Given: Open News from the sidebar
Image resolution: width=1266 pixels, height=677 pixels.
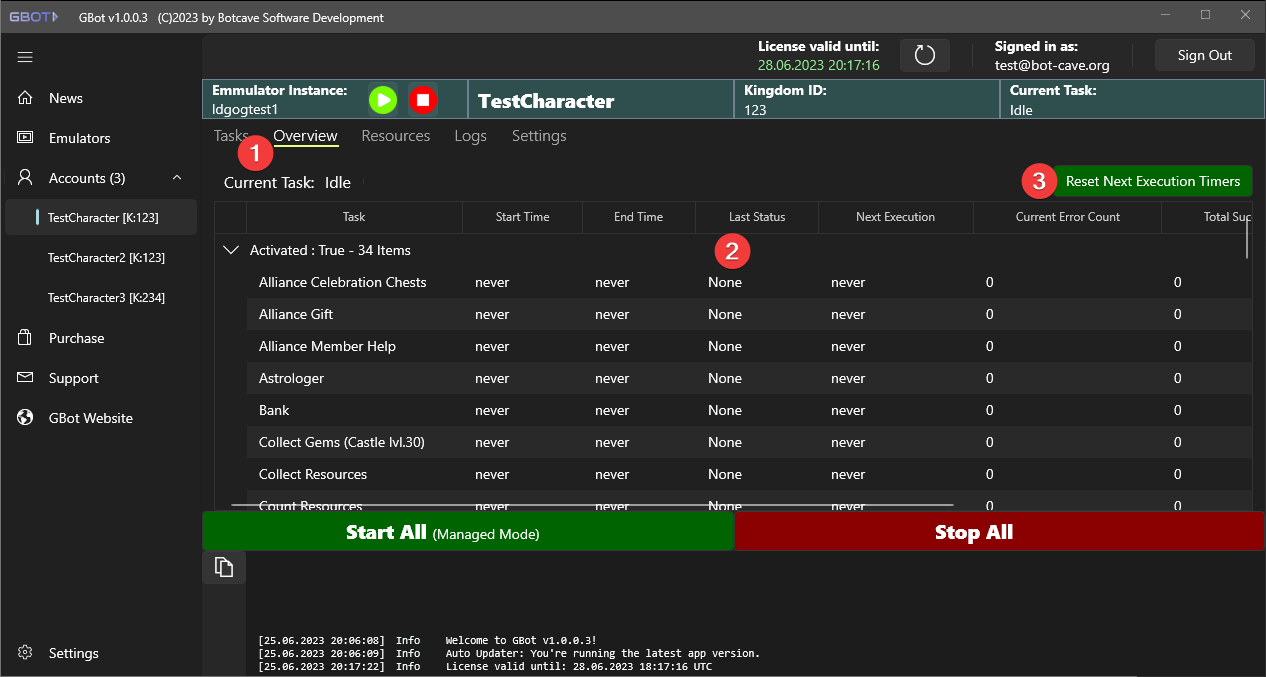Looking at the screenshot, I should pos(66,98).
